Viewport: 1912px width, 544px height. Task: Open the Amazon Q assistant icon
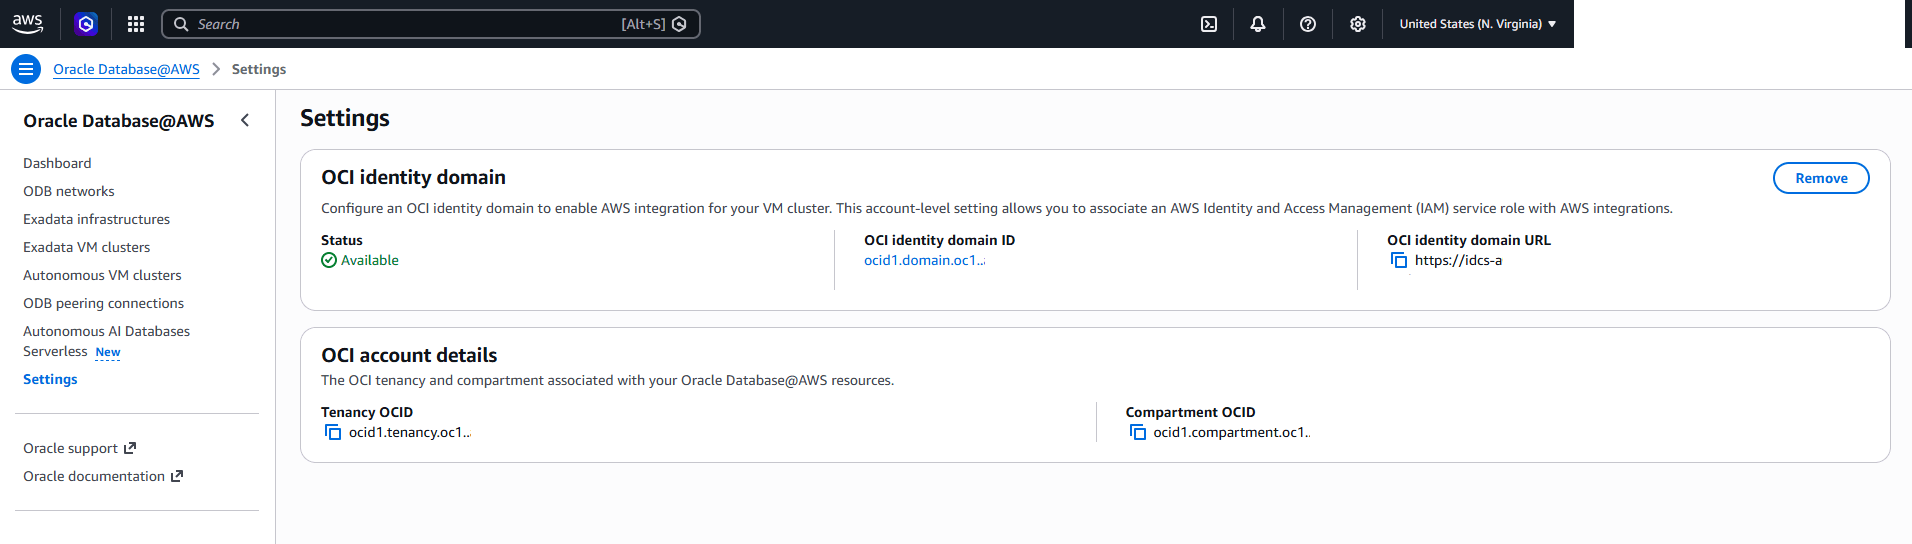(x=86, y=24)
